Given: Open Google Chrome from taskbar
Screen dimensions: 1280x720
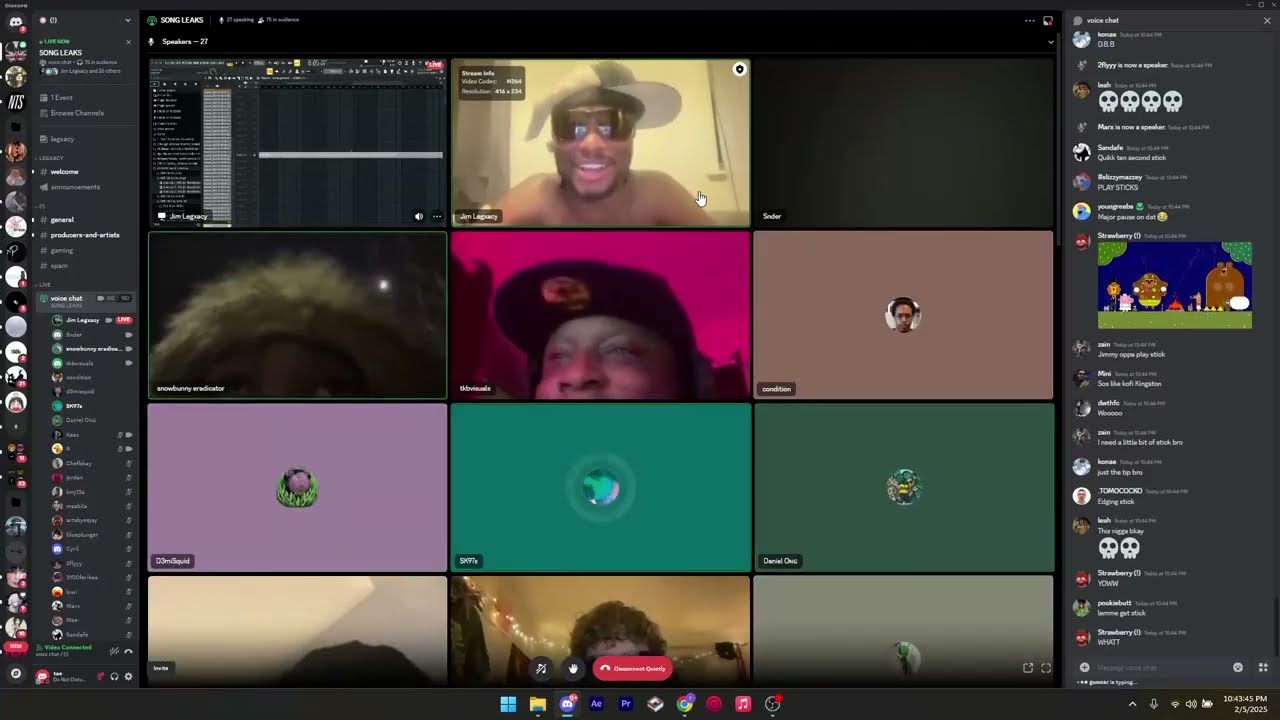Looking at the screenshot, I should (684, 704).
